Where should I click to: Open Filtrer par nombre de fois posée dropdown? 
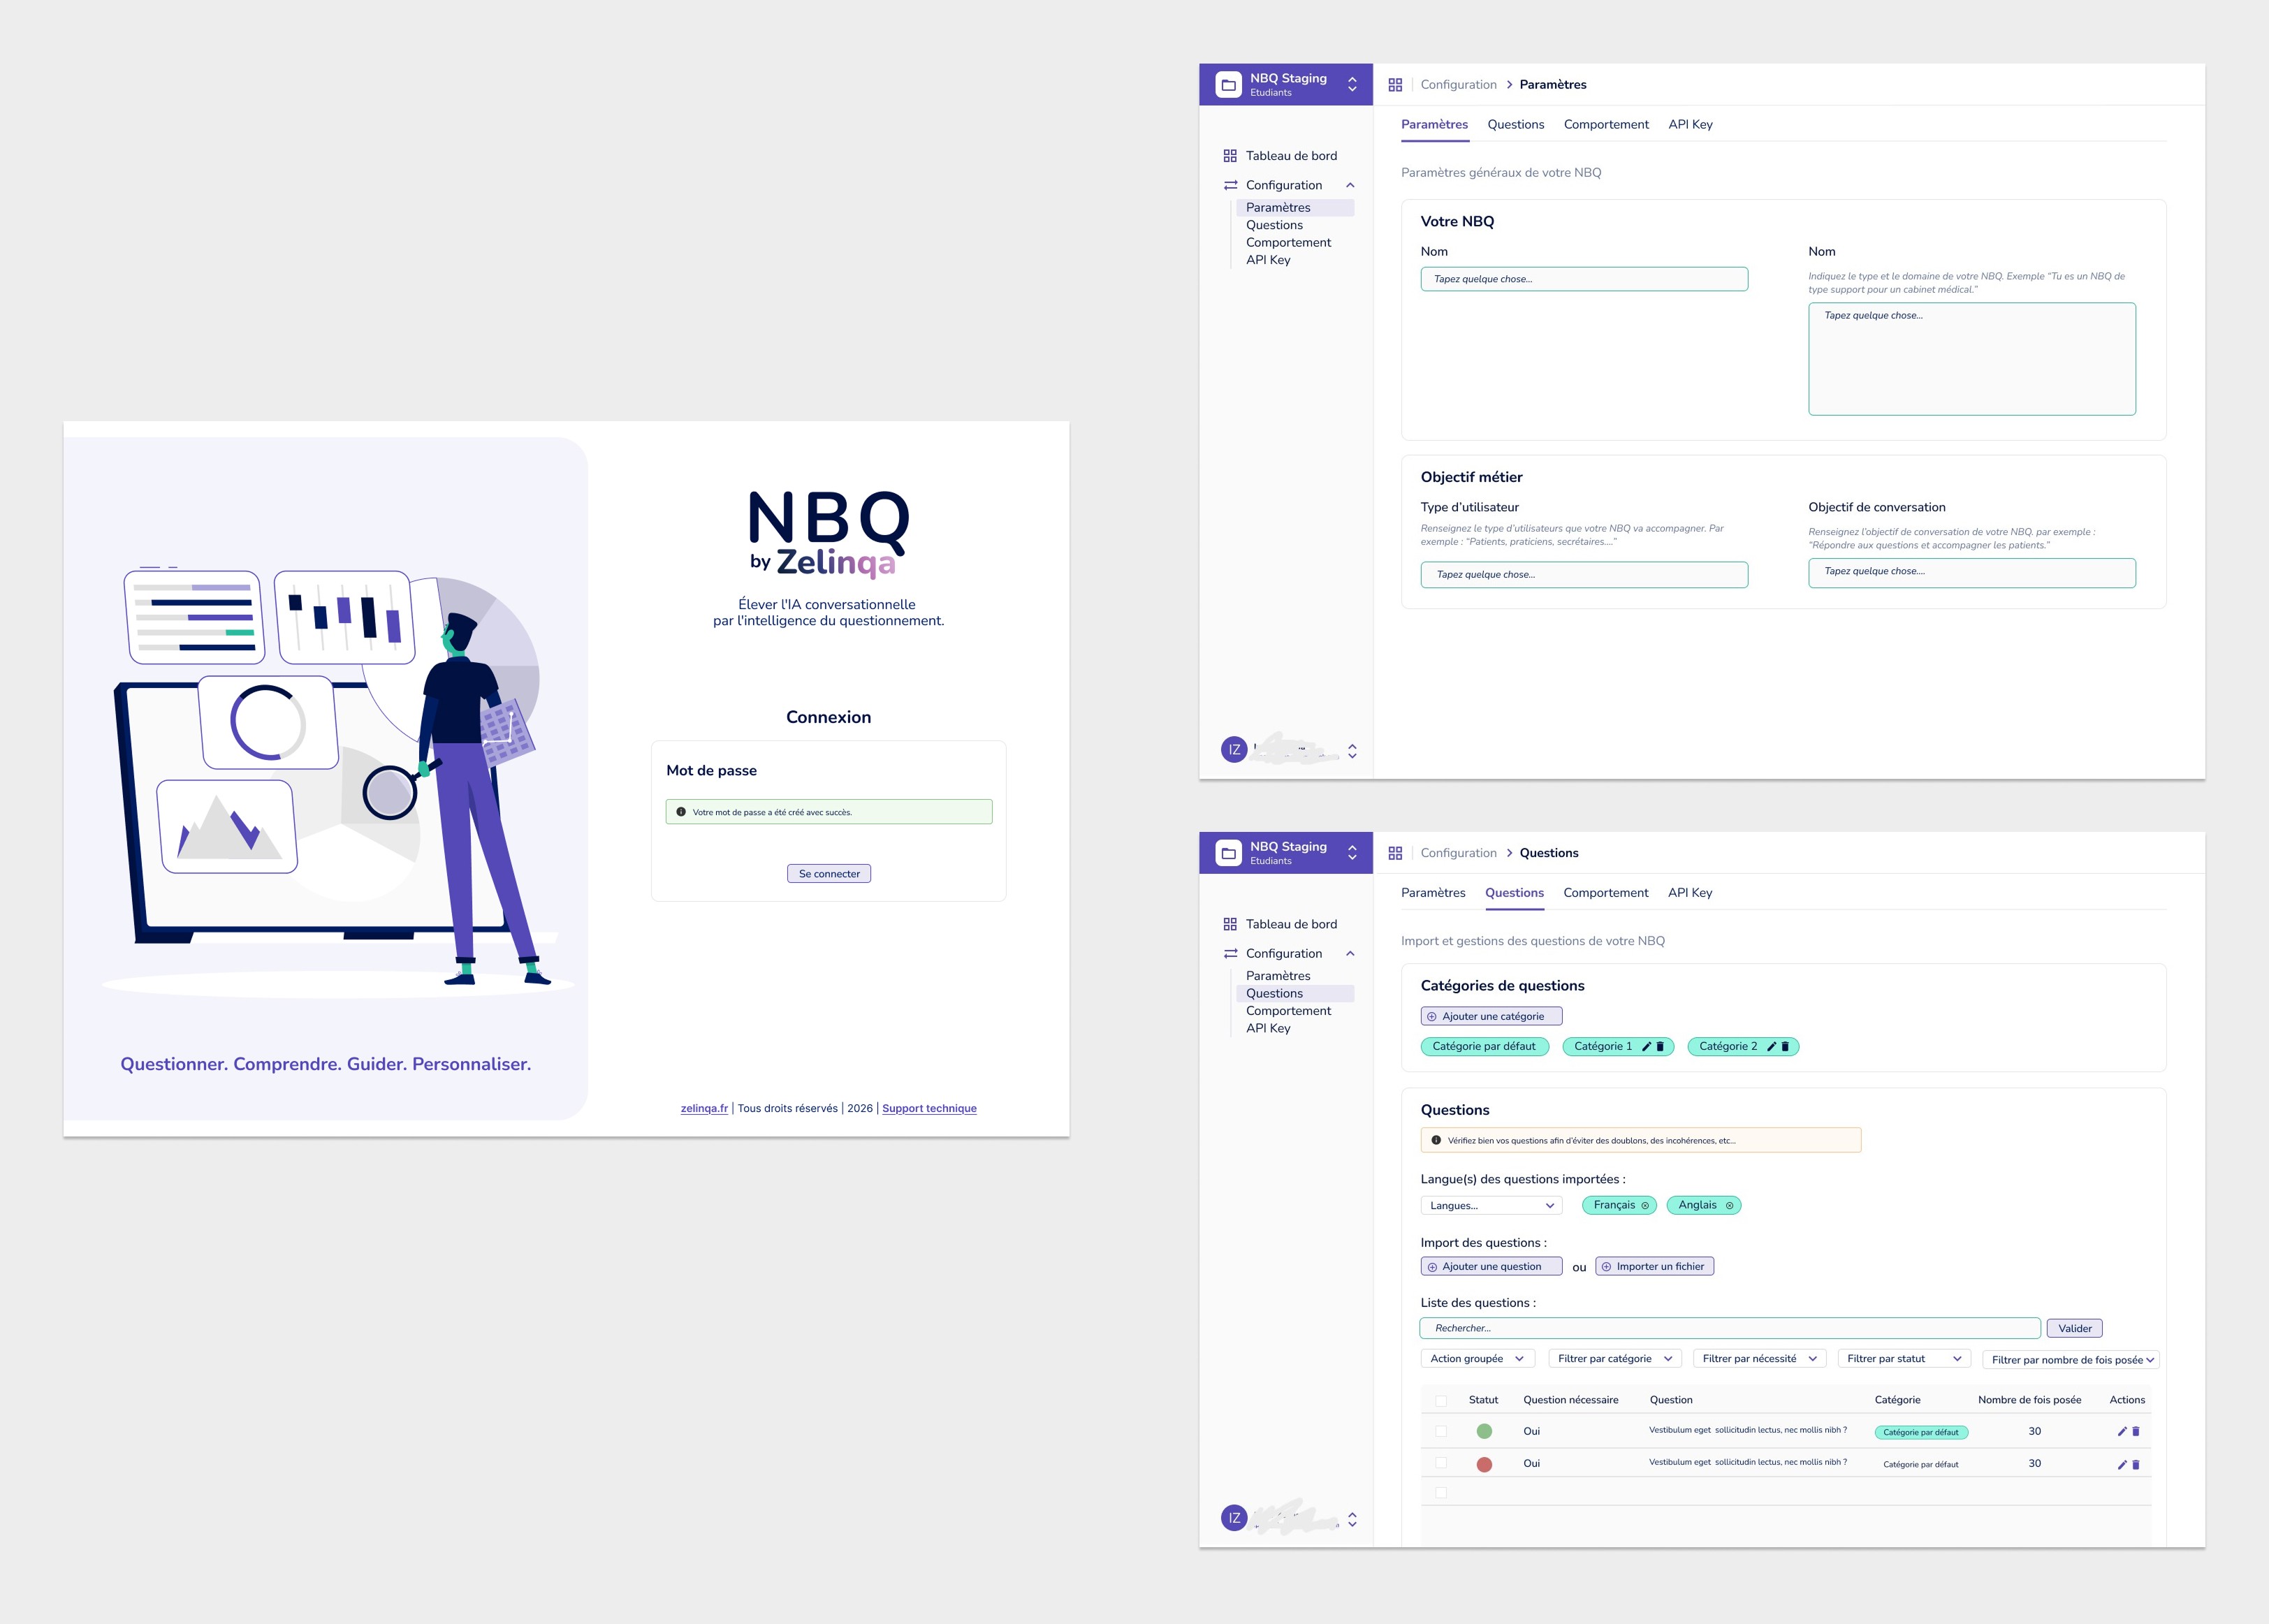2071,1359
